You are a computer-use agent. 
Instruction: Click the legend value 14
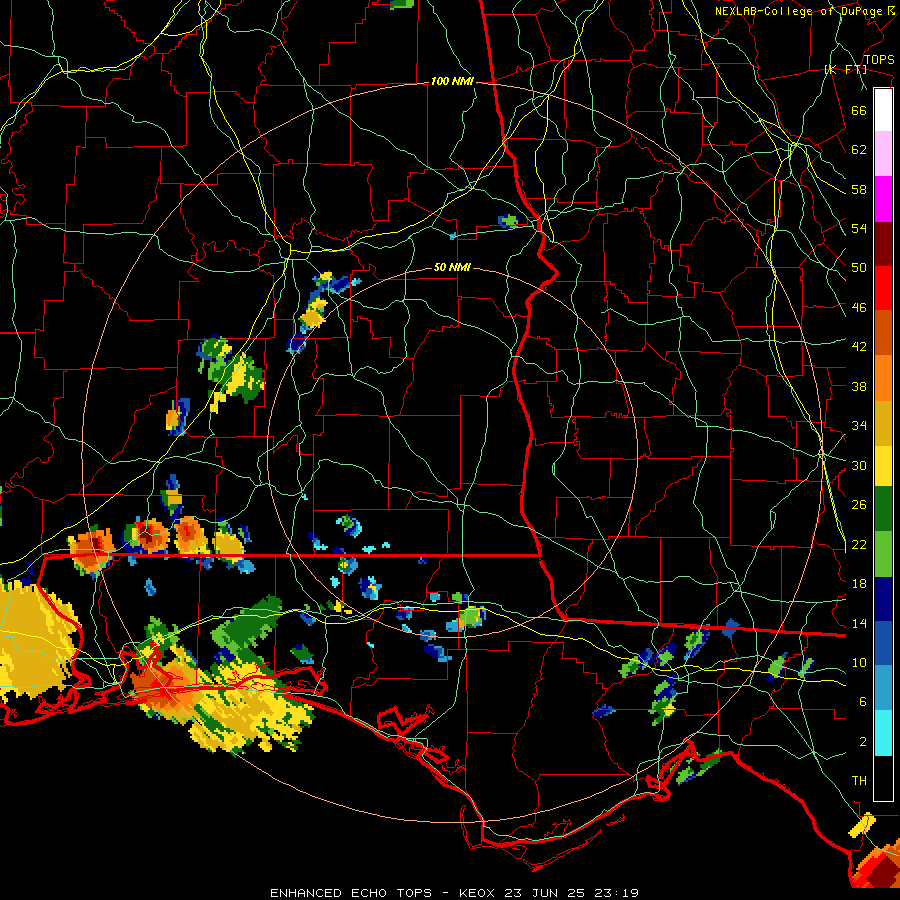[859, 623]
